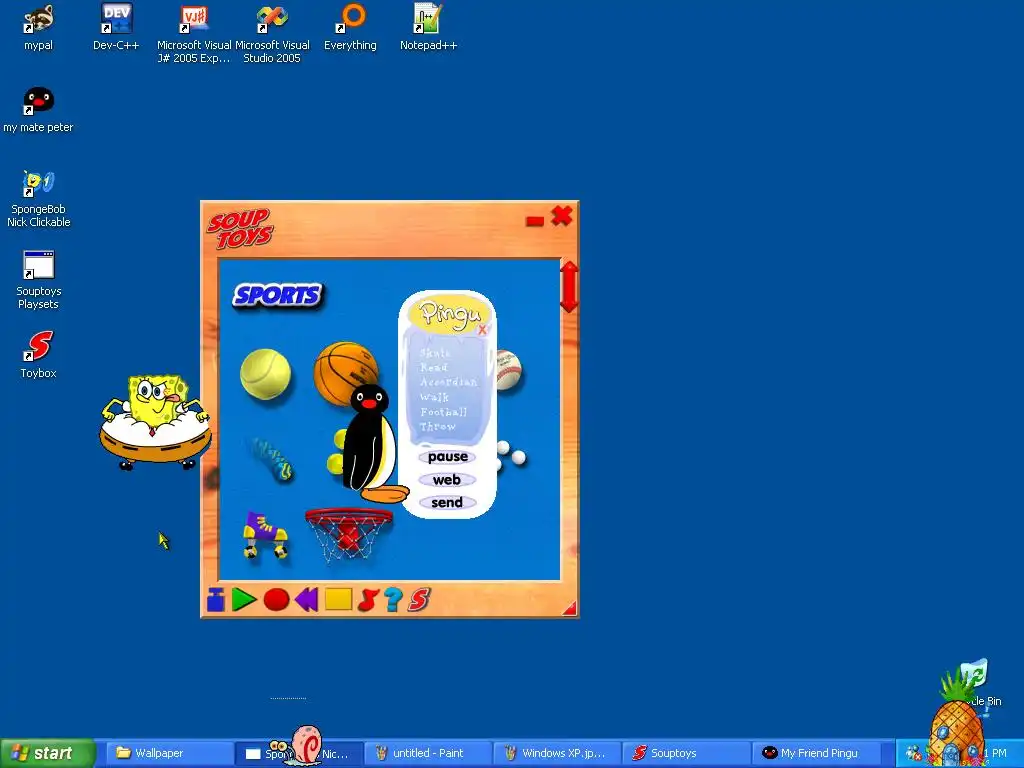Minimize the Soup Toys window
1024x768 pixels.
click(x=535, y=221)
